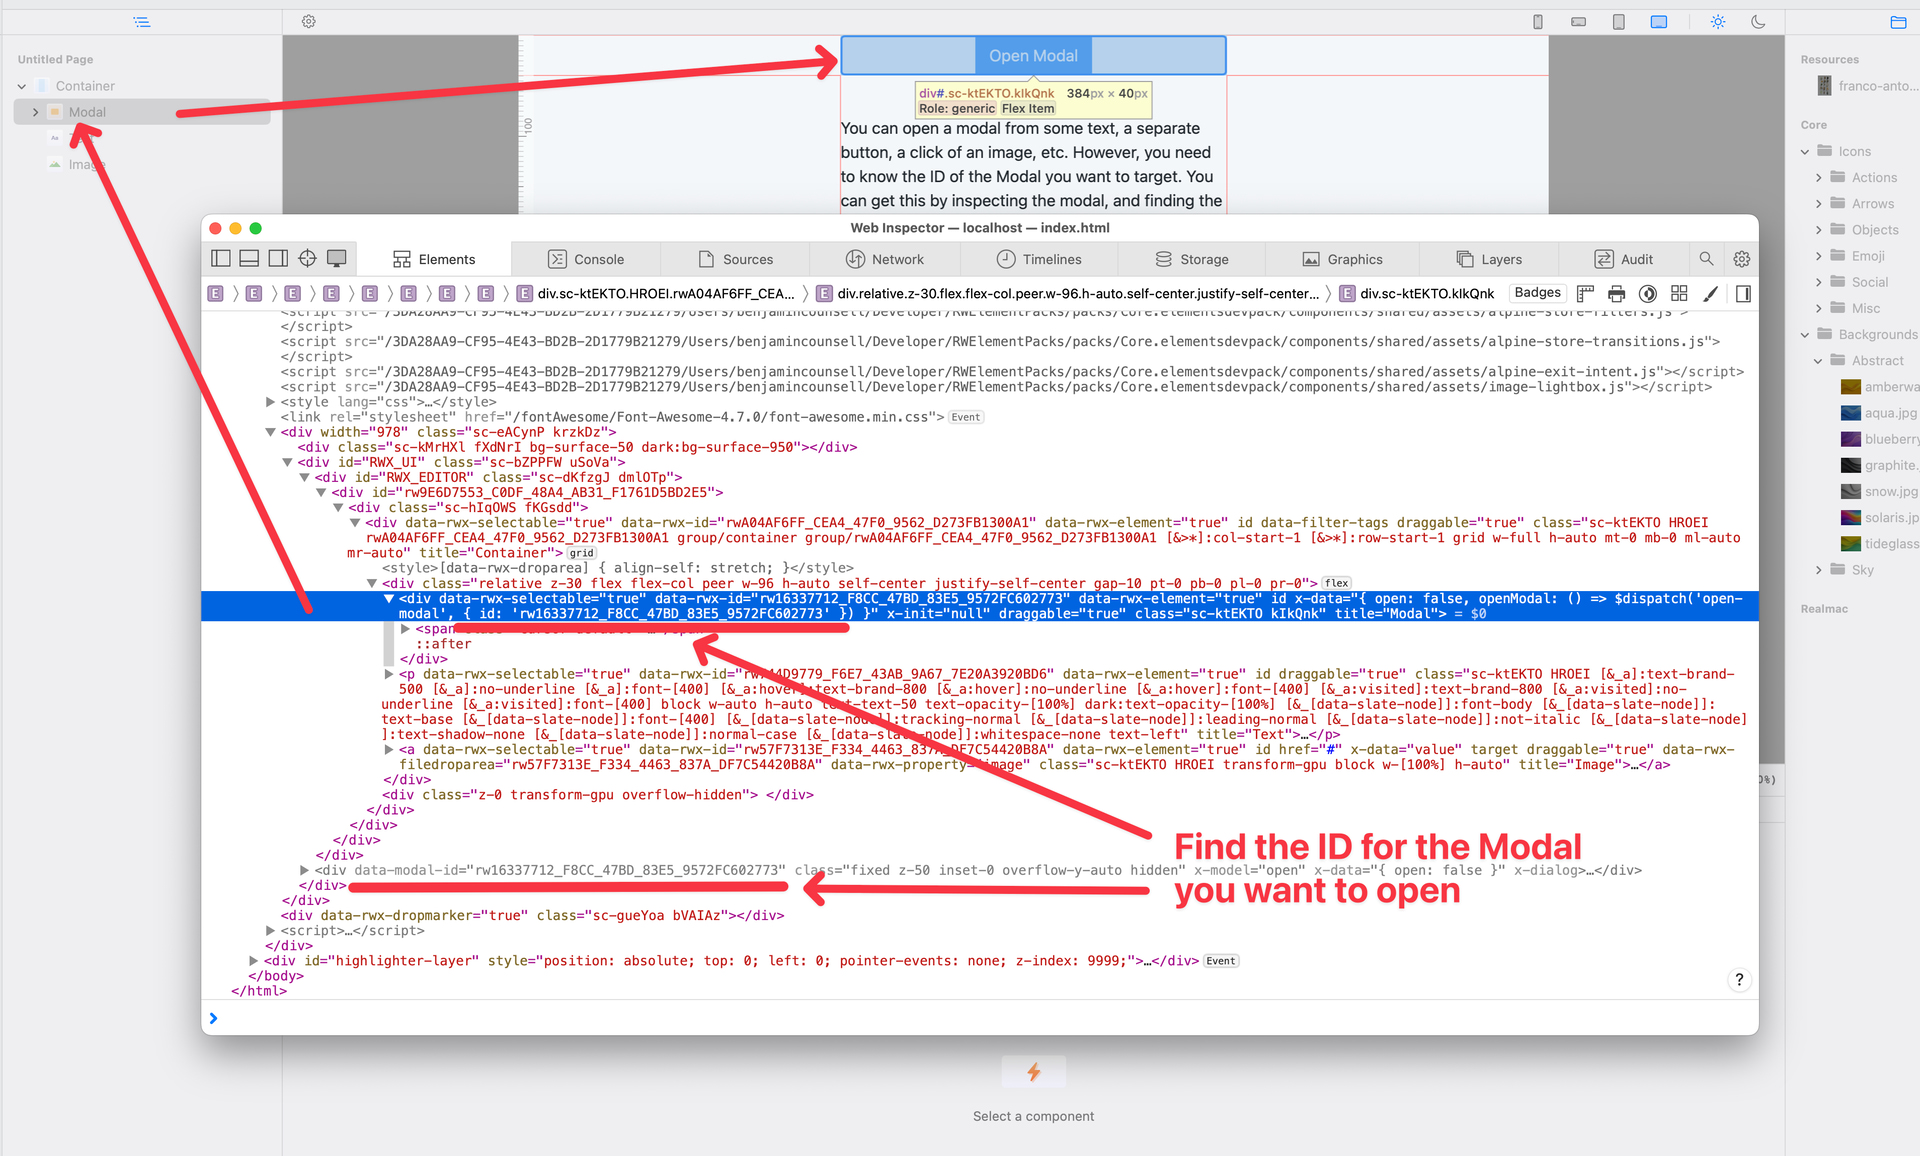Expand the Modal tree node
Image resolution: width=1920 pixels, height=1156 pixels.
(x=35, y=112)
